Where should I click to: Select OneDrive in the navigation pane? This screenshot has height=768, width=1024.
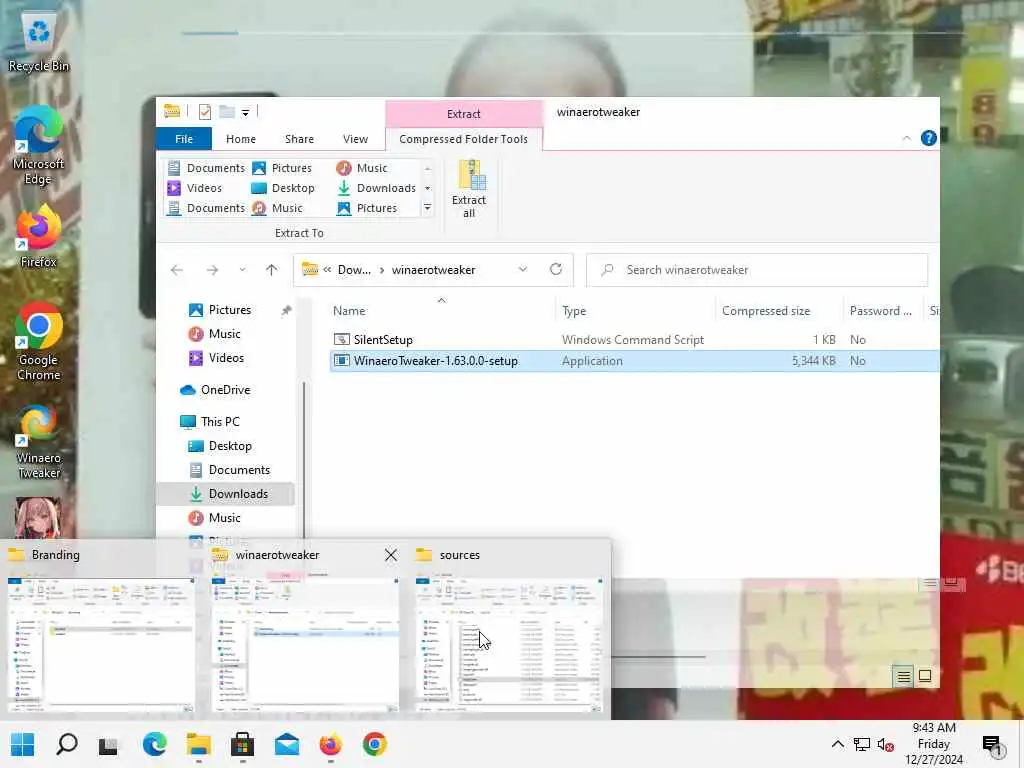(225, 390)
